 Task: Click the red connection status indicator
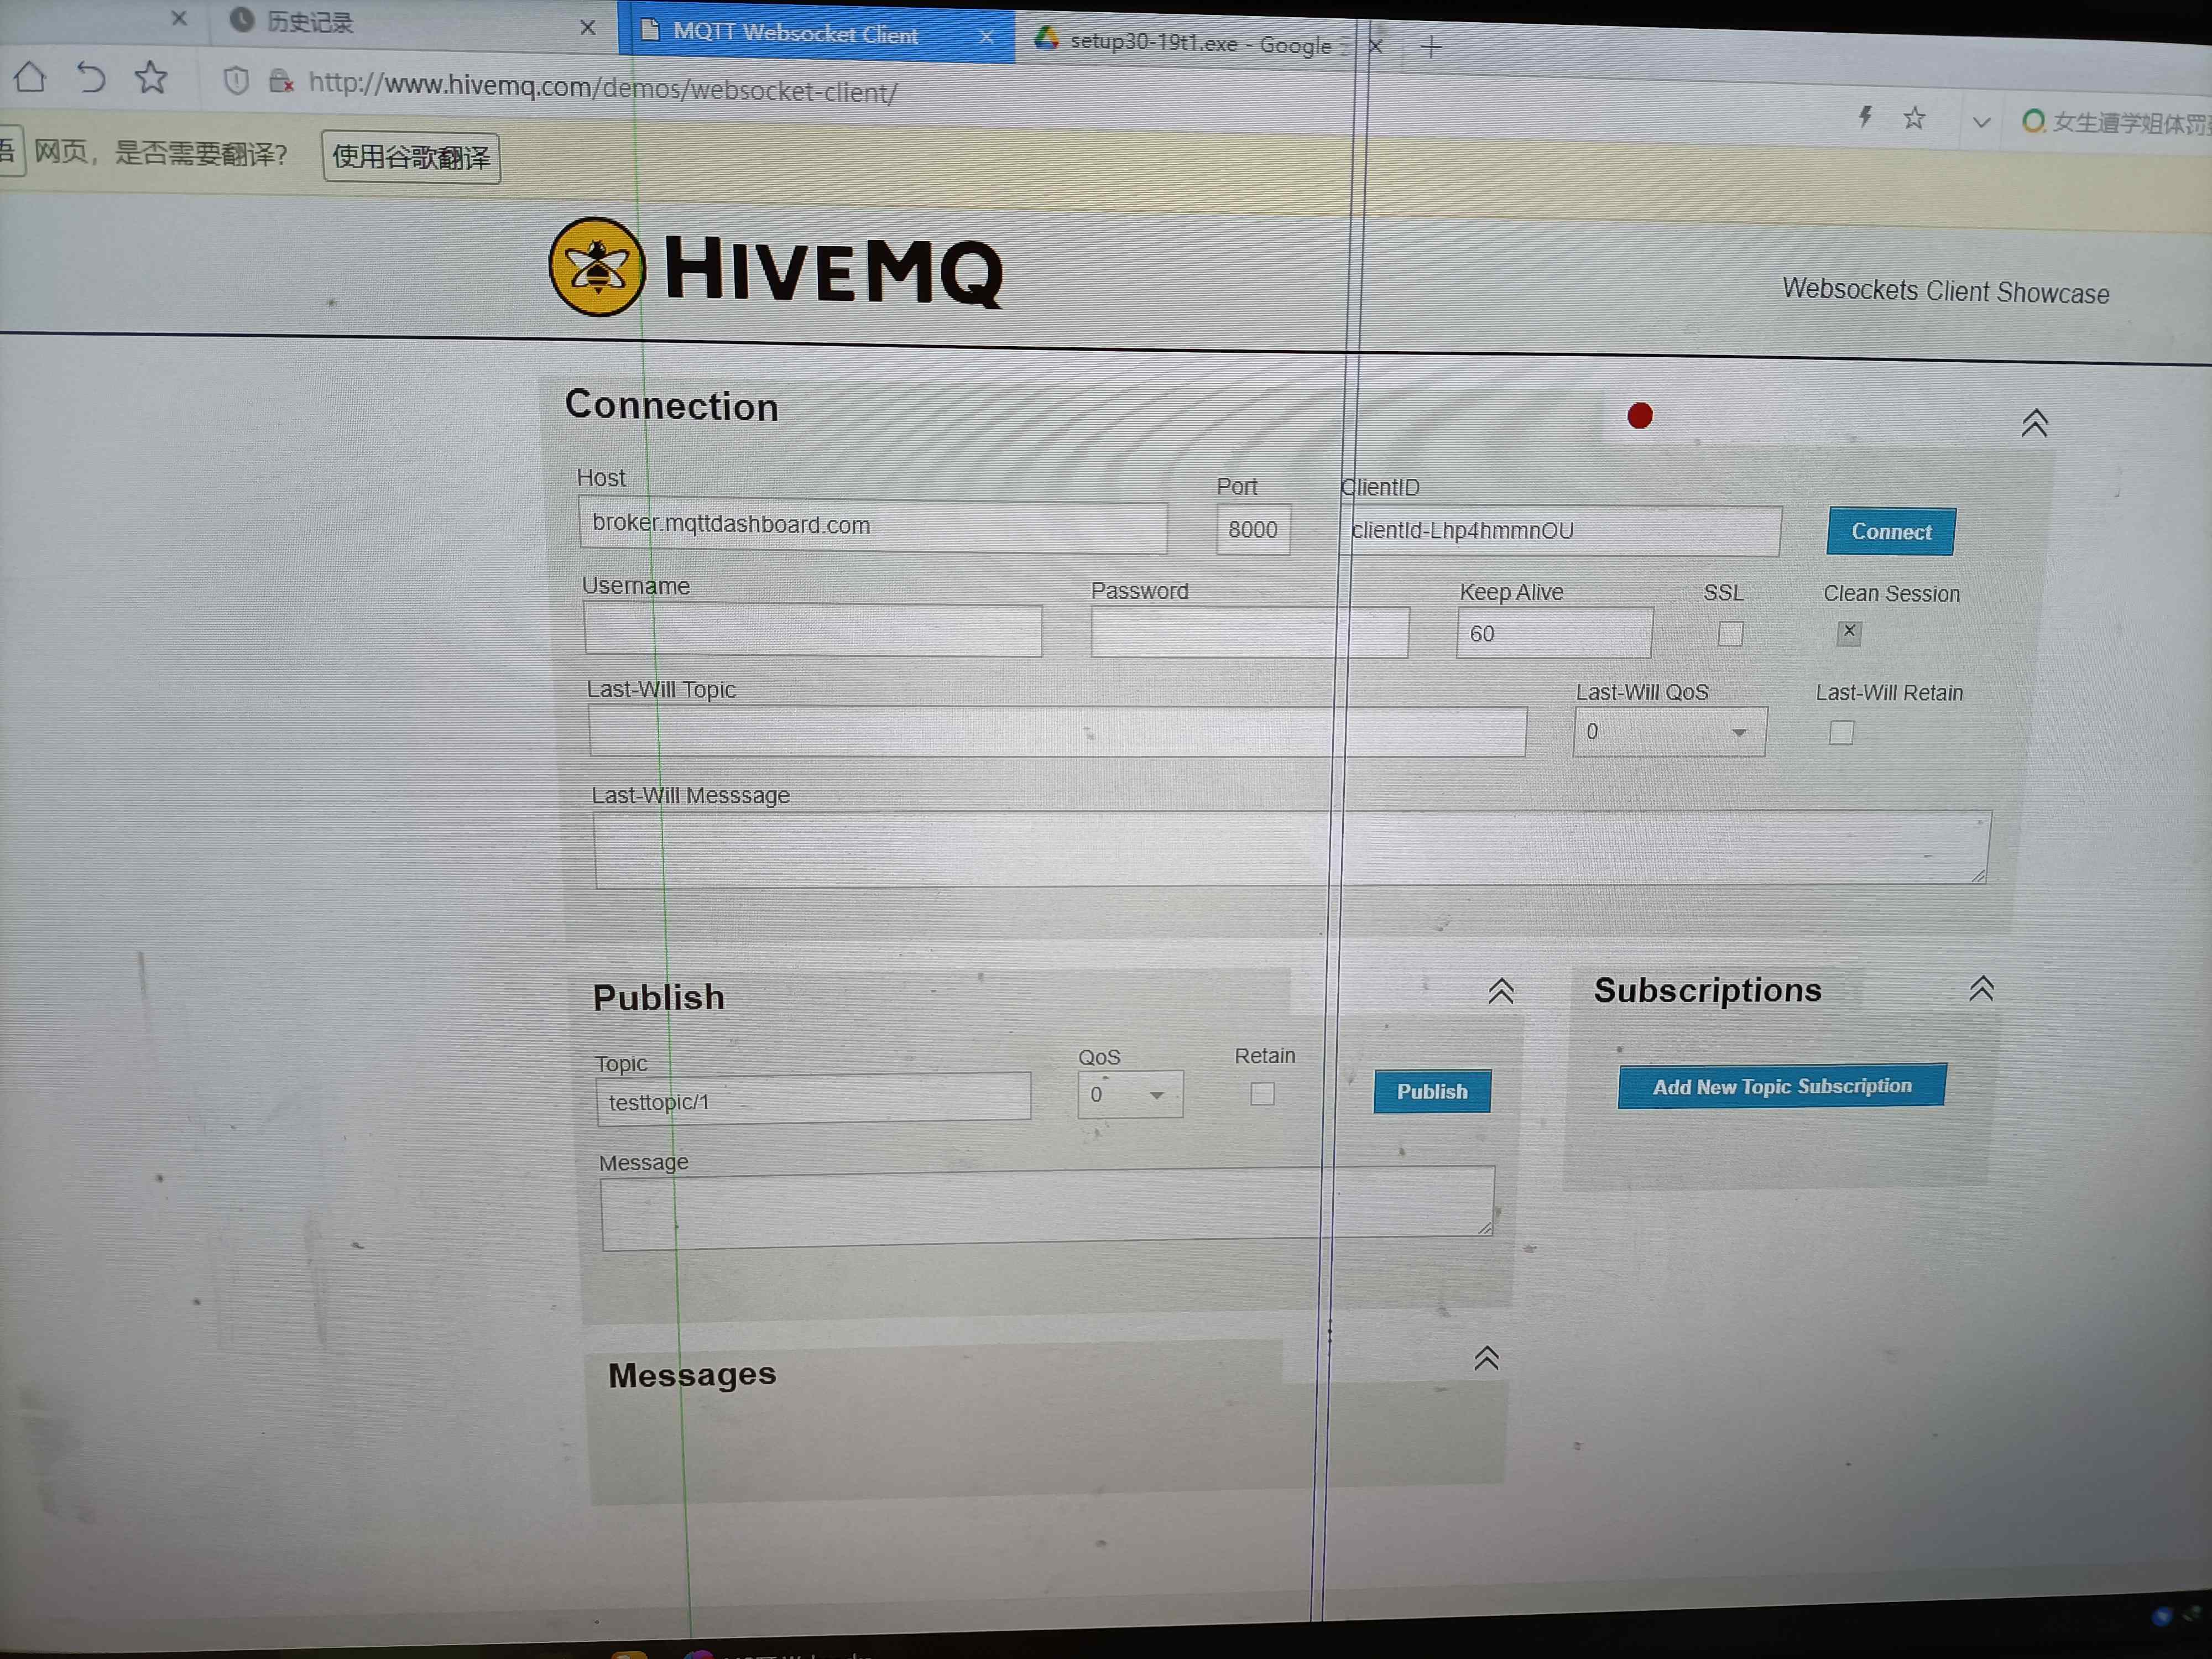click(1640, 415)
